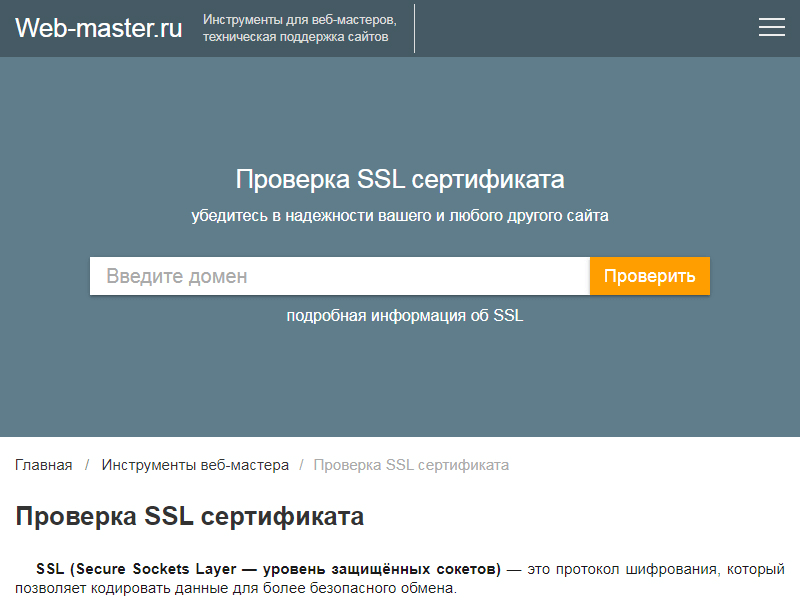Click the large banner heading text

[x=399, y=179]
